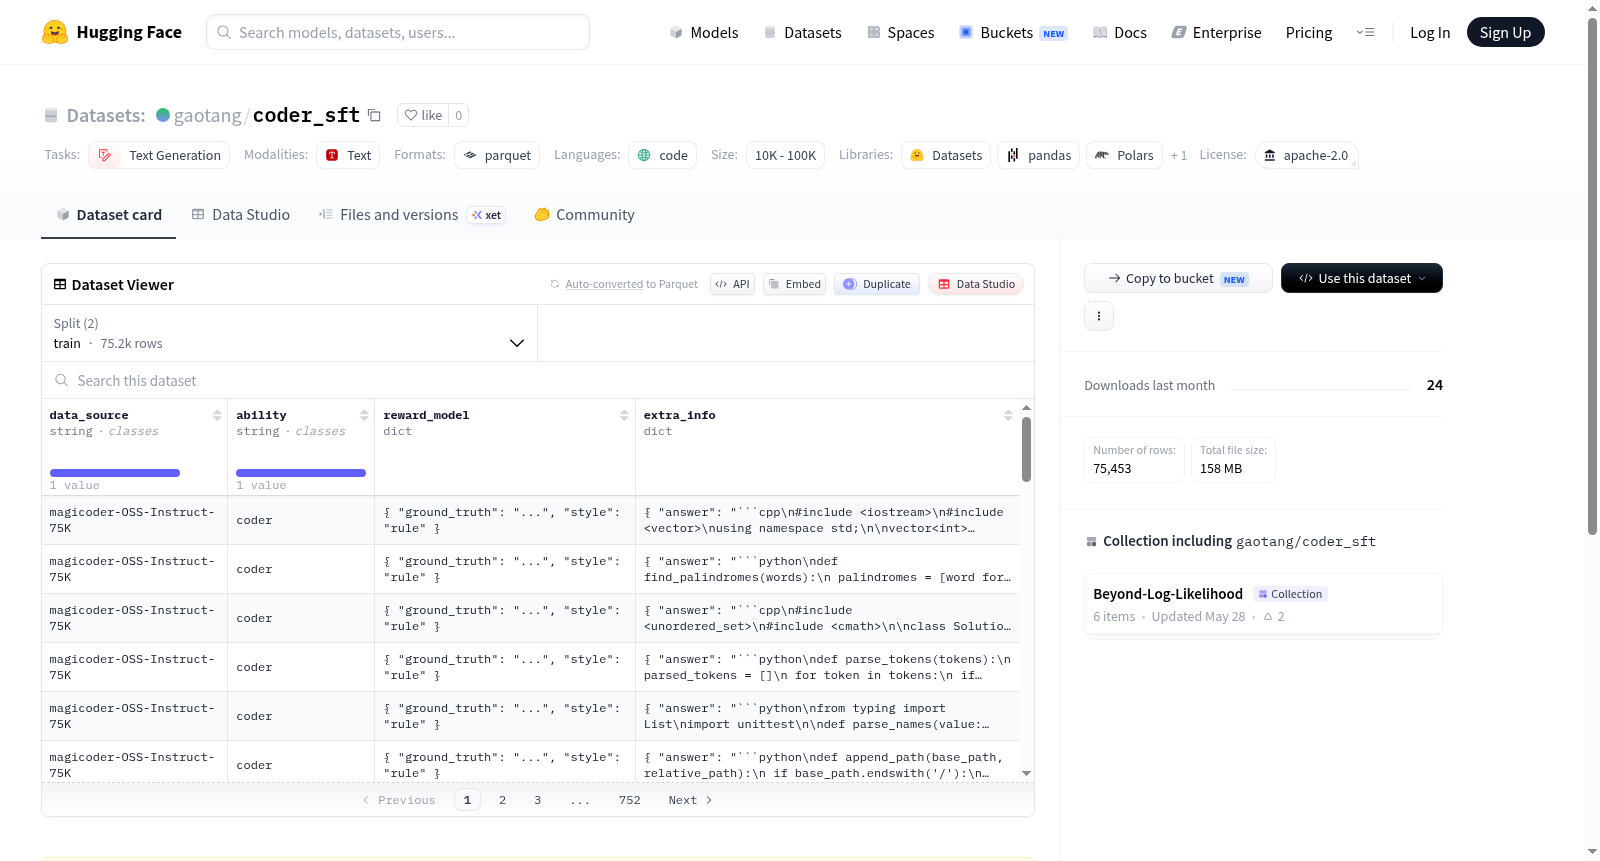Open the Models nav item
This screenshot has height=861, width=1600.
[704, 32]
